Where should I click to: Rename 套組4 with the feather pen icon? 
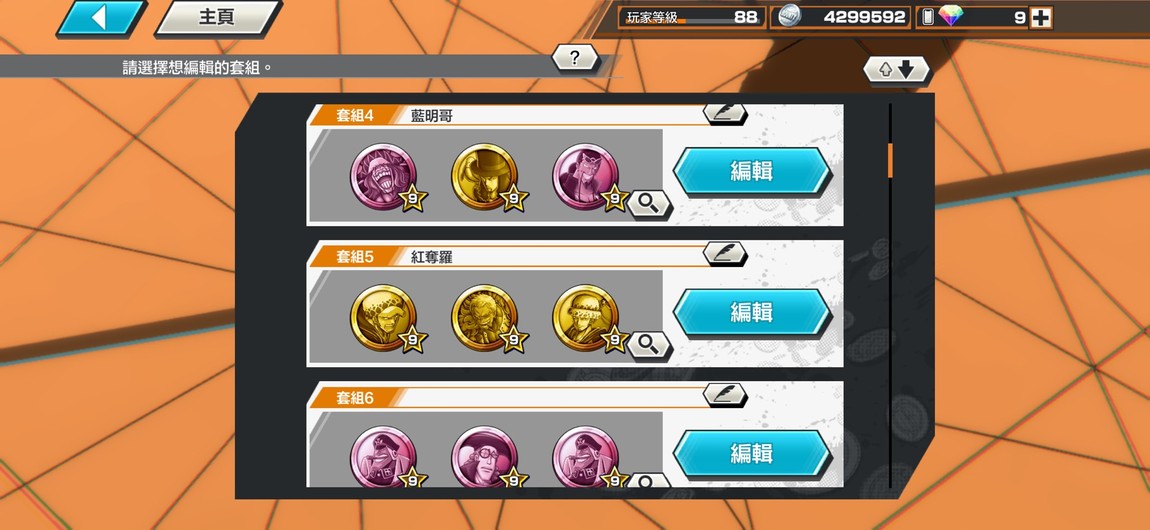725,113
